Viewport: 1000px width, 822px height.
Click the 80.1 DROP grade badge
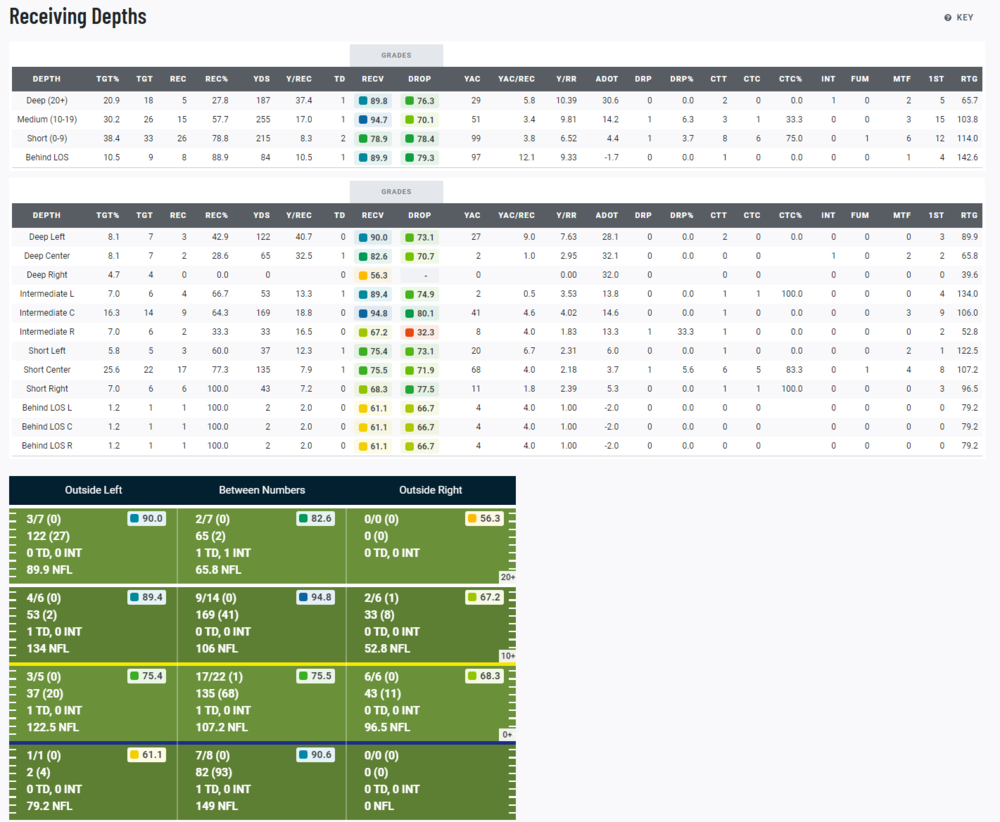420,313
